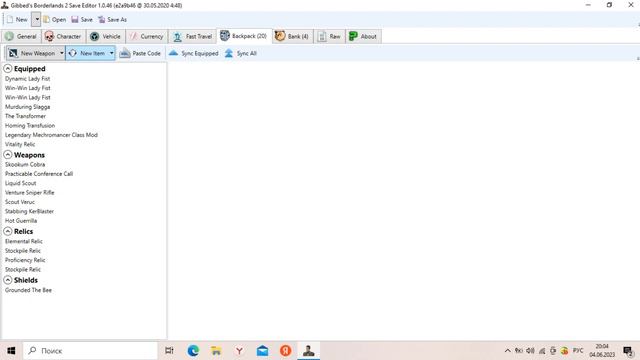Switch to the General tab

click(x=21, y=36)
